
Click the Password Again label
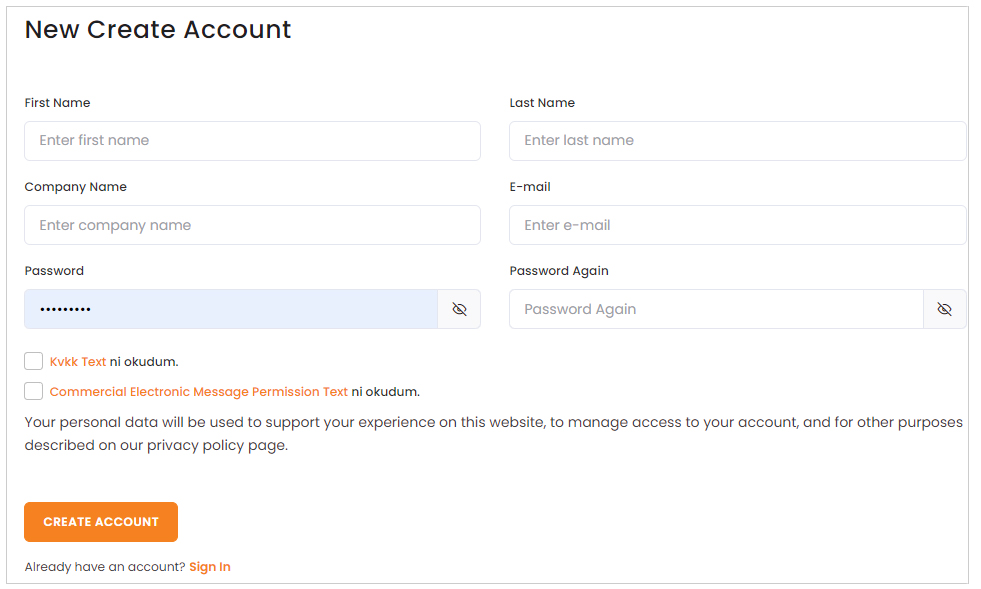[x=559, y=271]
